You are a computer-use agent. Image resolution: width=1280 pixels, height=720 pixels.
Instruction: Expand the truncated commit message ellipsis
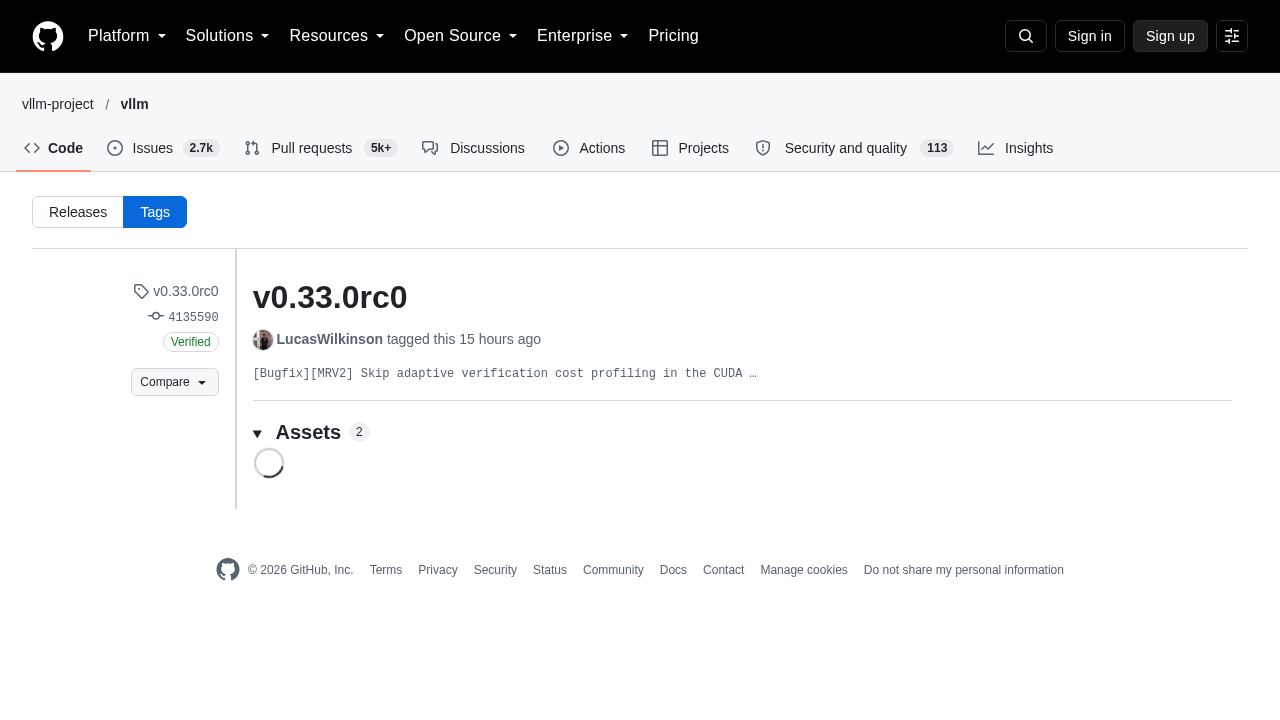tap(753, 374)
